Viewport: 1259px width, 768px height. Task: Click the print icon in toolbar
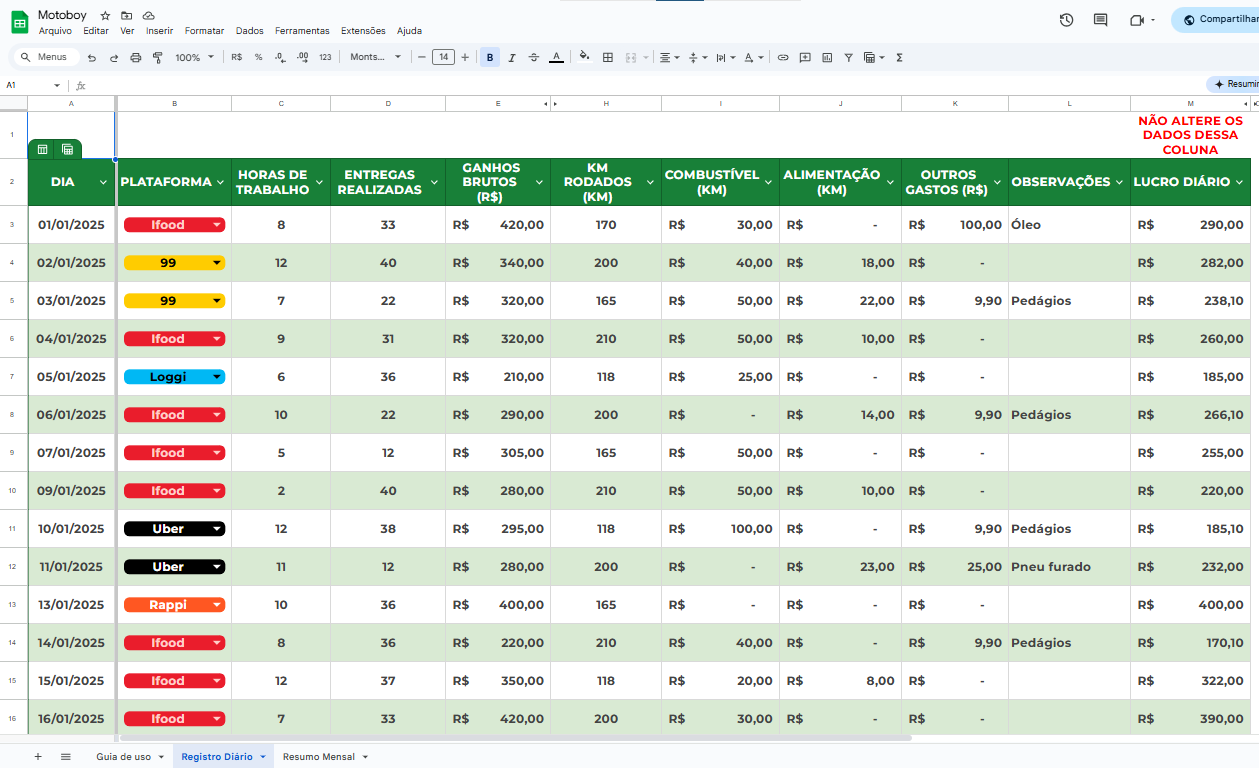(136, 58)
